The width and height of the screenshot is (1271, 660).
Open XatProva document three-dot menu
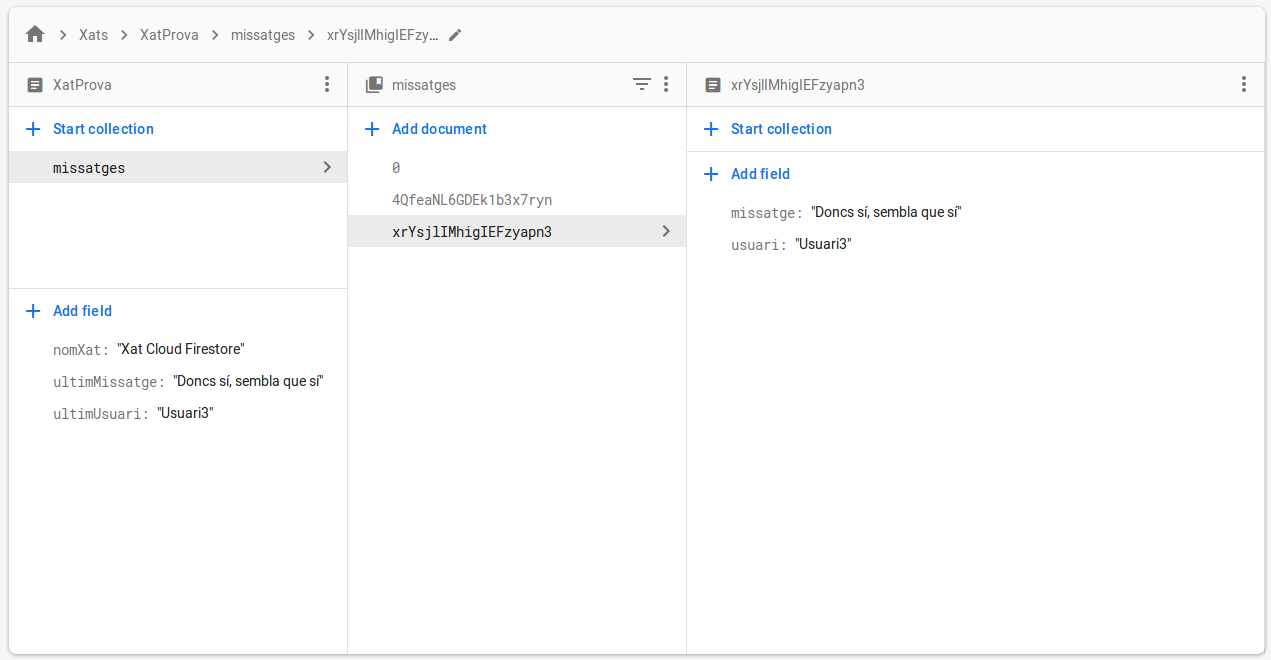[326, 85]
